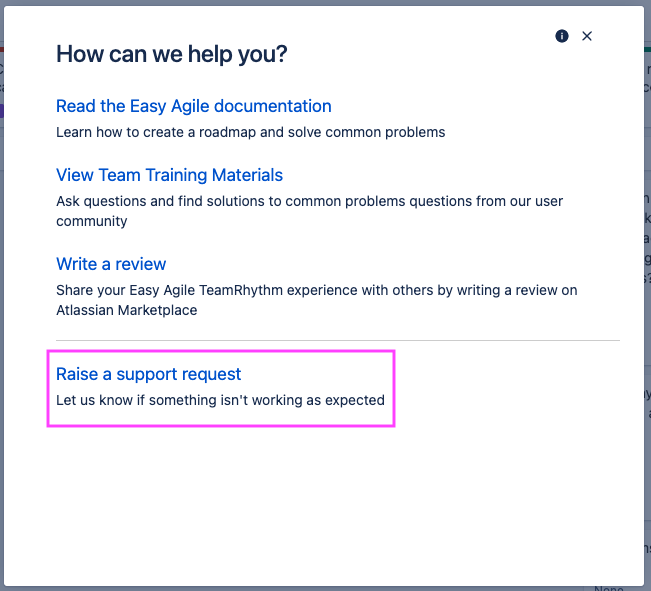The height and width of the screenshot is (591, 651).
Task: Click the "How can we help you?" heading
Action: (171, 54)
